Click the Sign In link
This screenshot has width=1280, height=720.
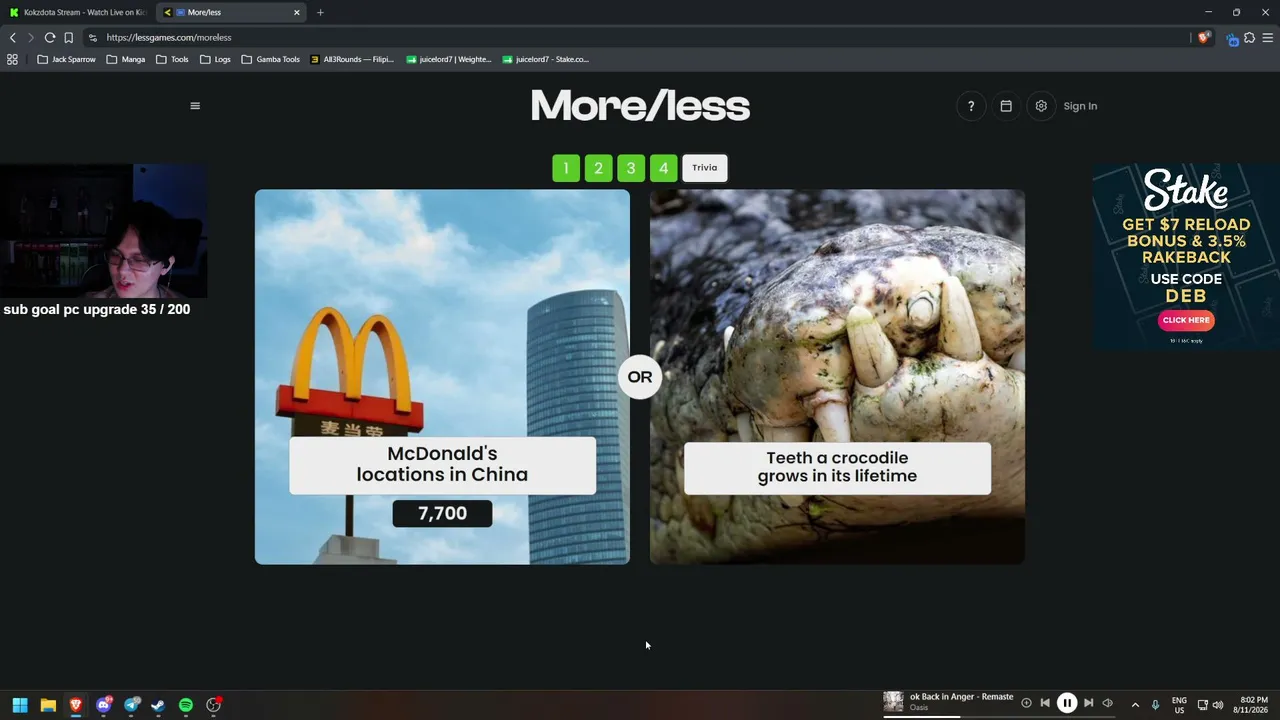coord(1080,106)
